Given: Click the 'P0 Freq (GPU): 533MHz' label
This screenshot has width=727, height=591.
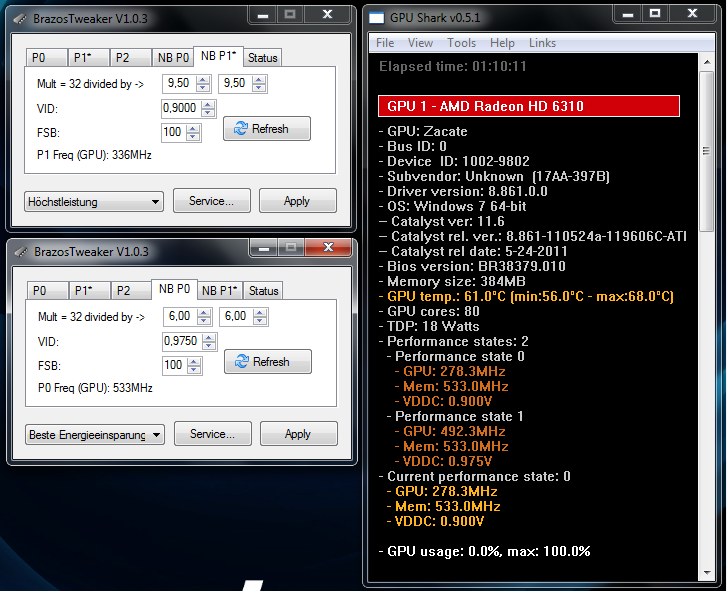Looking at the screenshot, I should click(95, 388).
